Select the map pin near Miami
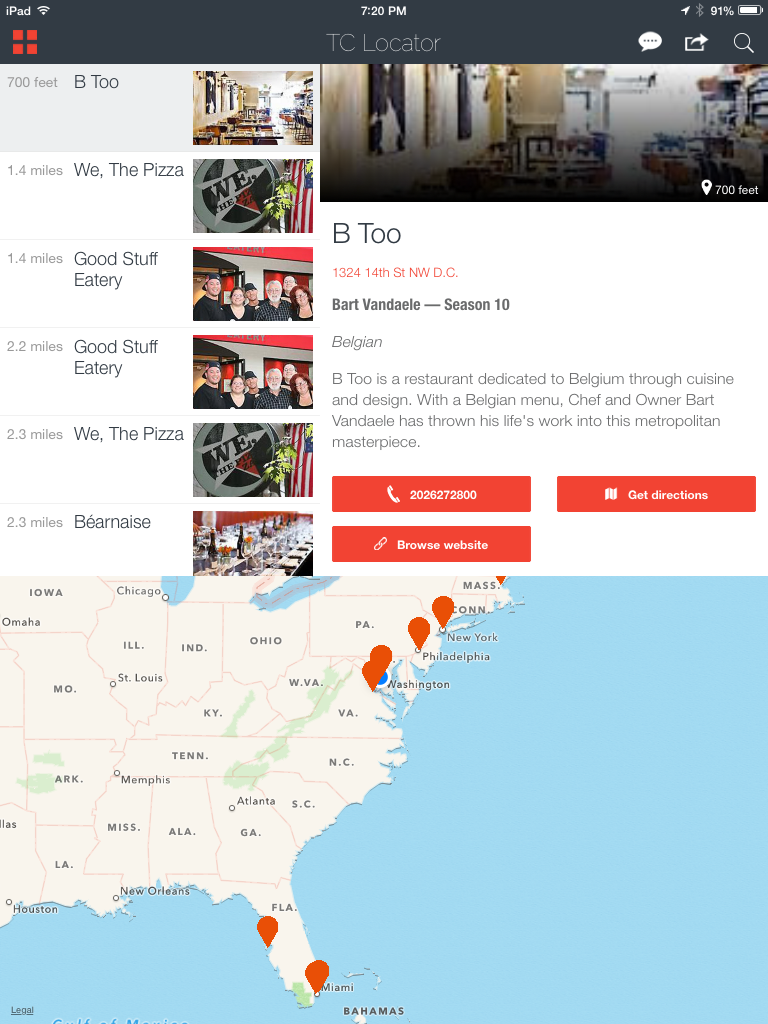 click(x=317, y=976)
